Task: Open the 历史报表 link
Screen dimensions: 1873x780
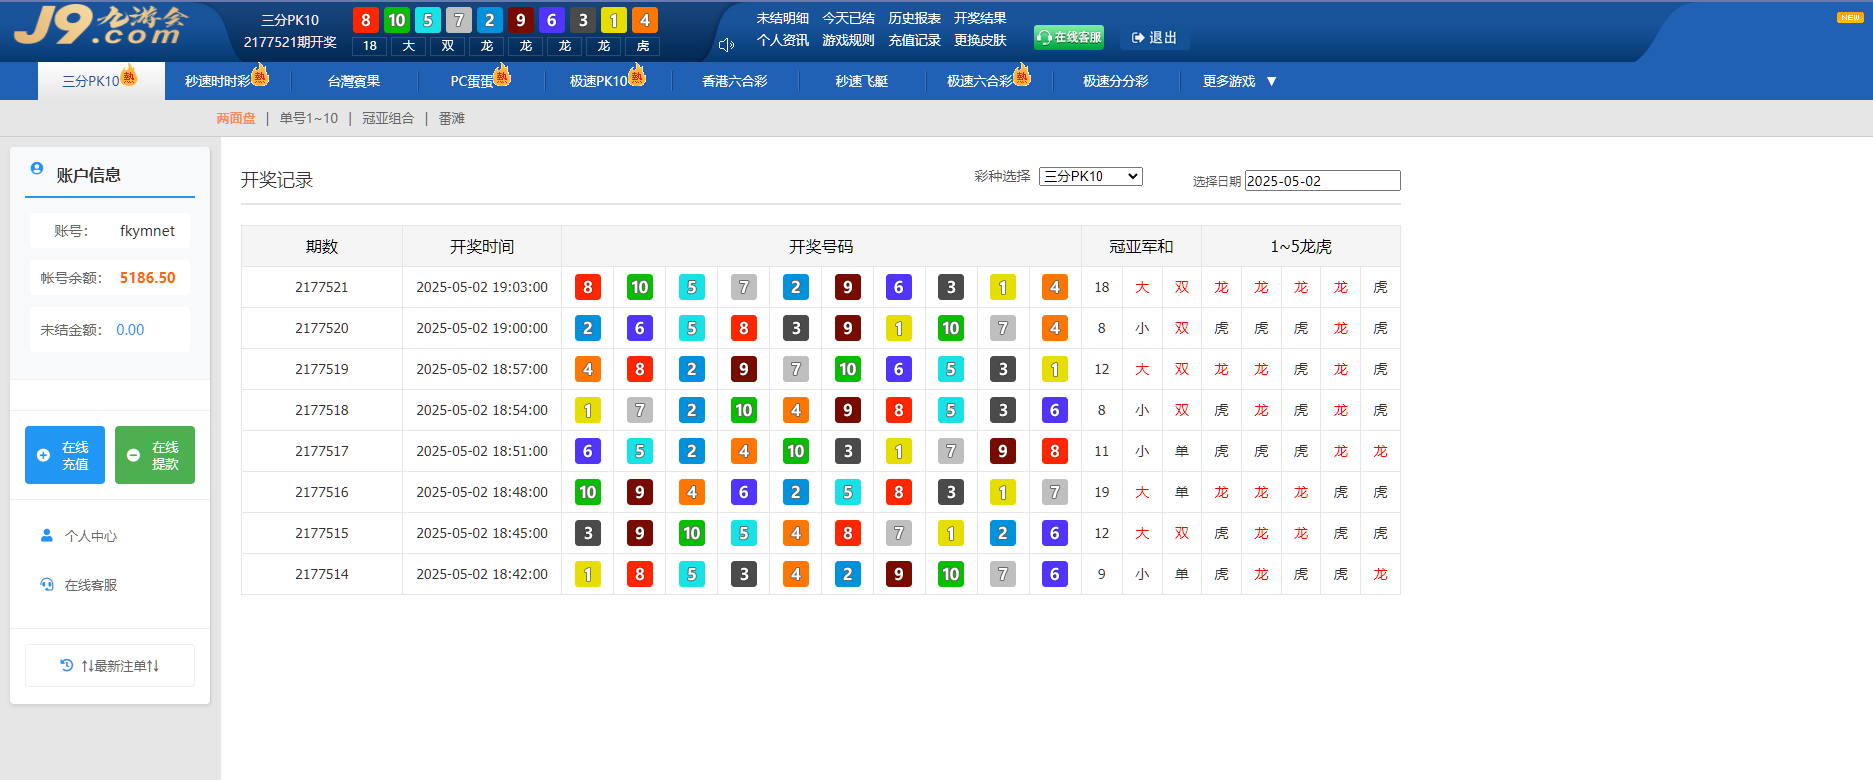Action: pyautogui.click(x=914, y=18)
